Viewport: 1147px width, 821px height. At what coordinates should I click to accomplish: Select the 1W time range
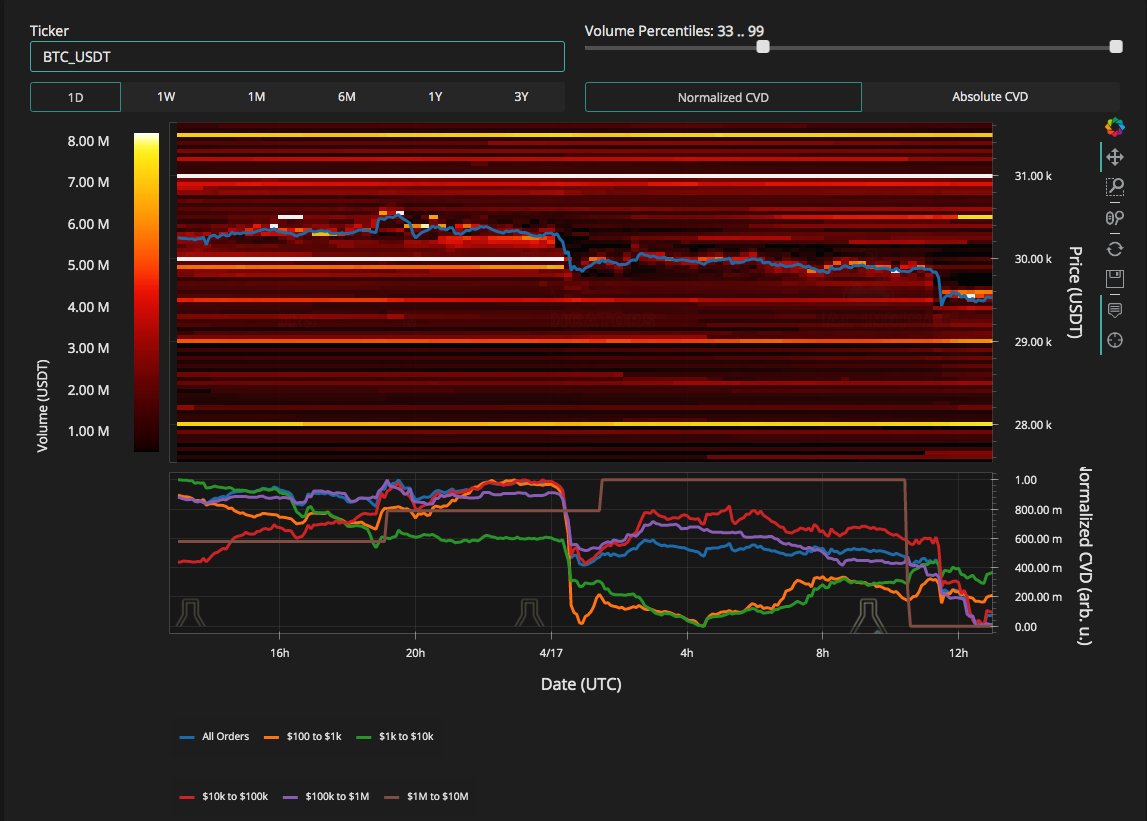166,97
